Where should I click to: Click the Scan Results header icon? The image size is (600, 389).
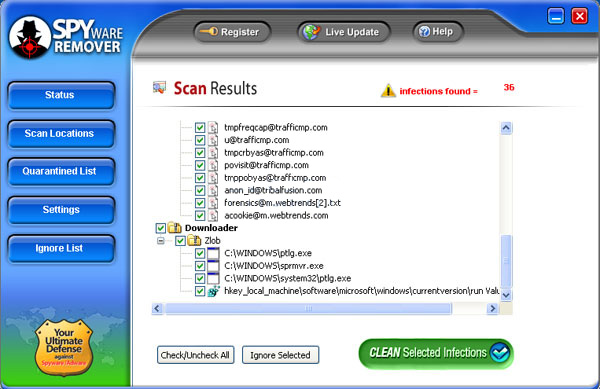160,87
